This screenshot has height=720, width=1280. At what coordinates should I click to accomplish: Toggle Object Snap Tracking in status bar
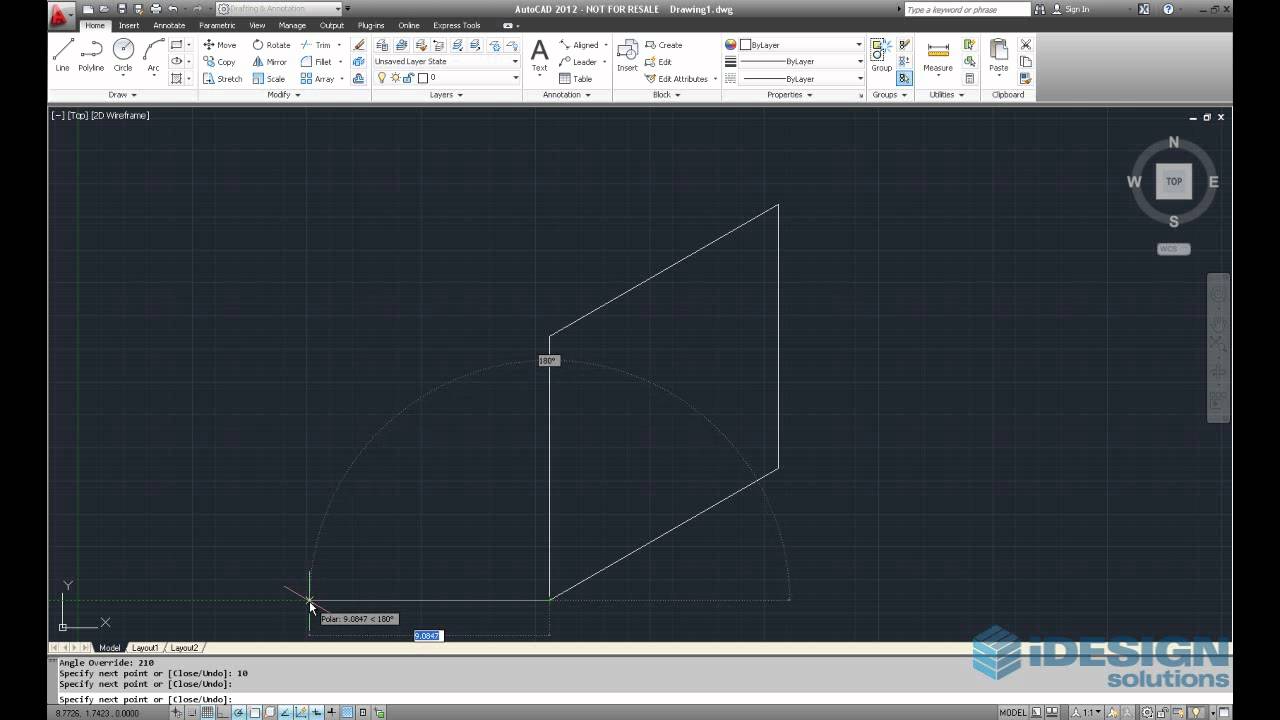point(285,713)
